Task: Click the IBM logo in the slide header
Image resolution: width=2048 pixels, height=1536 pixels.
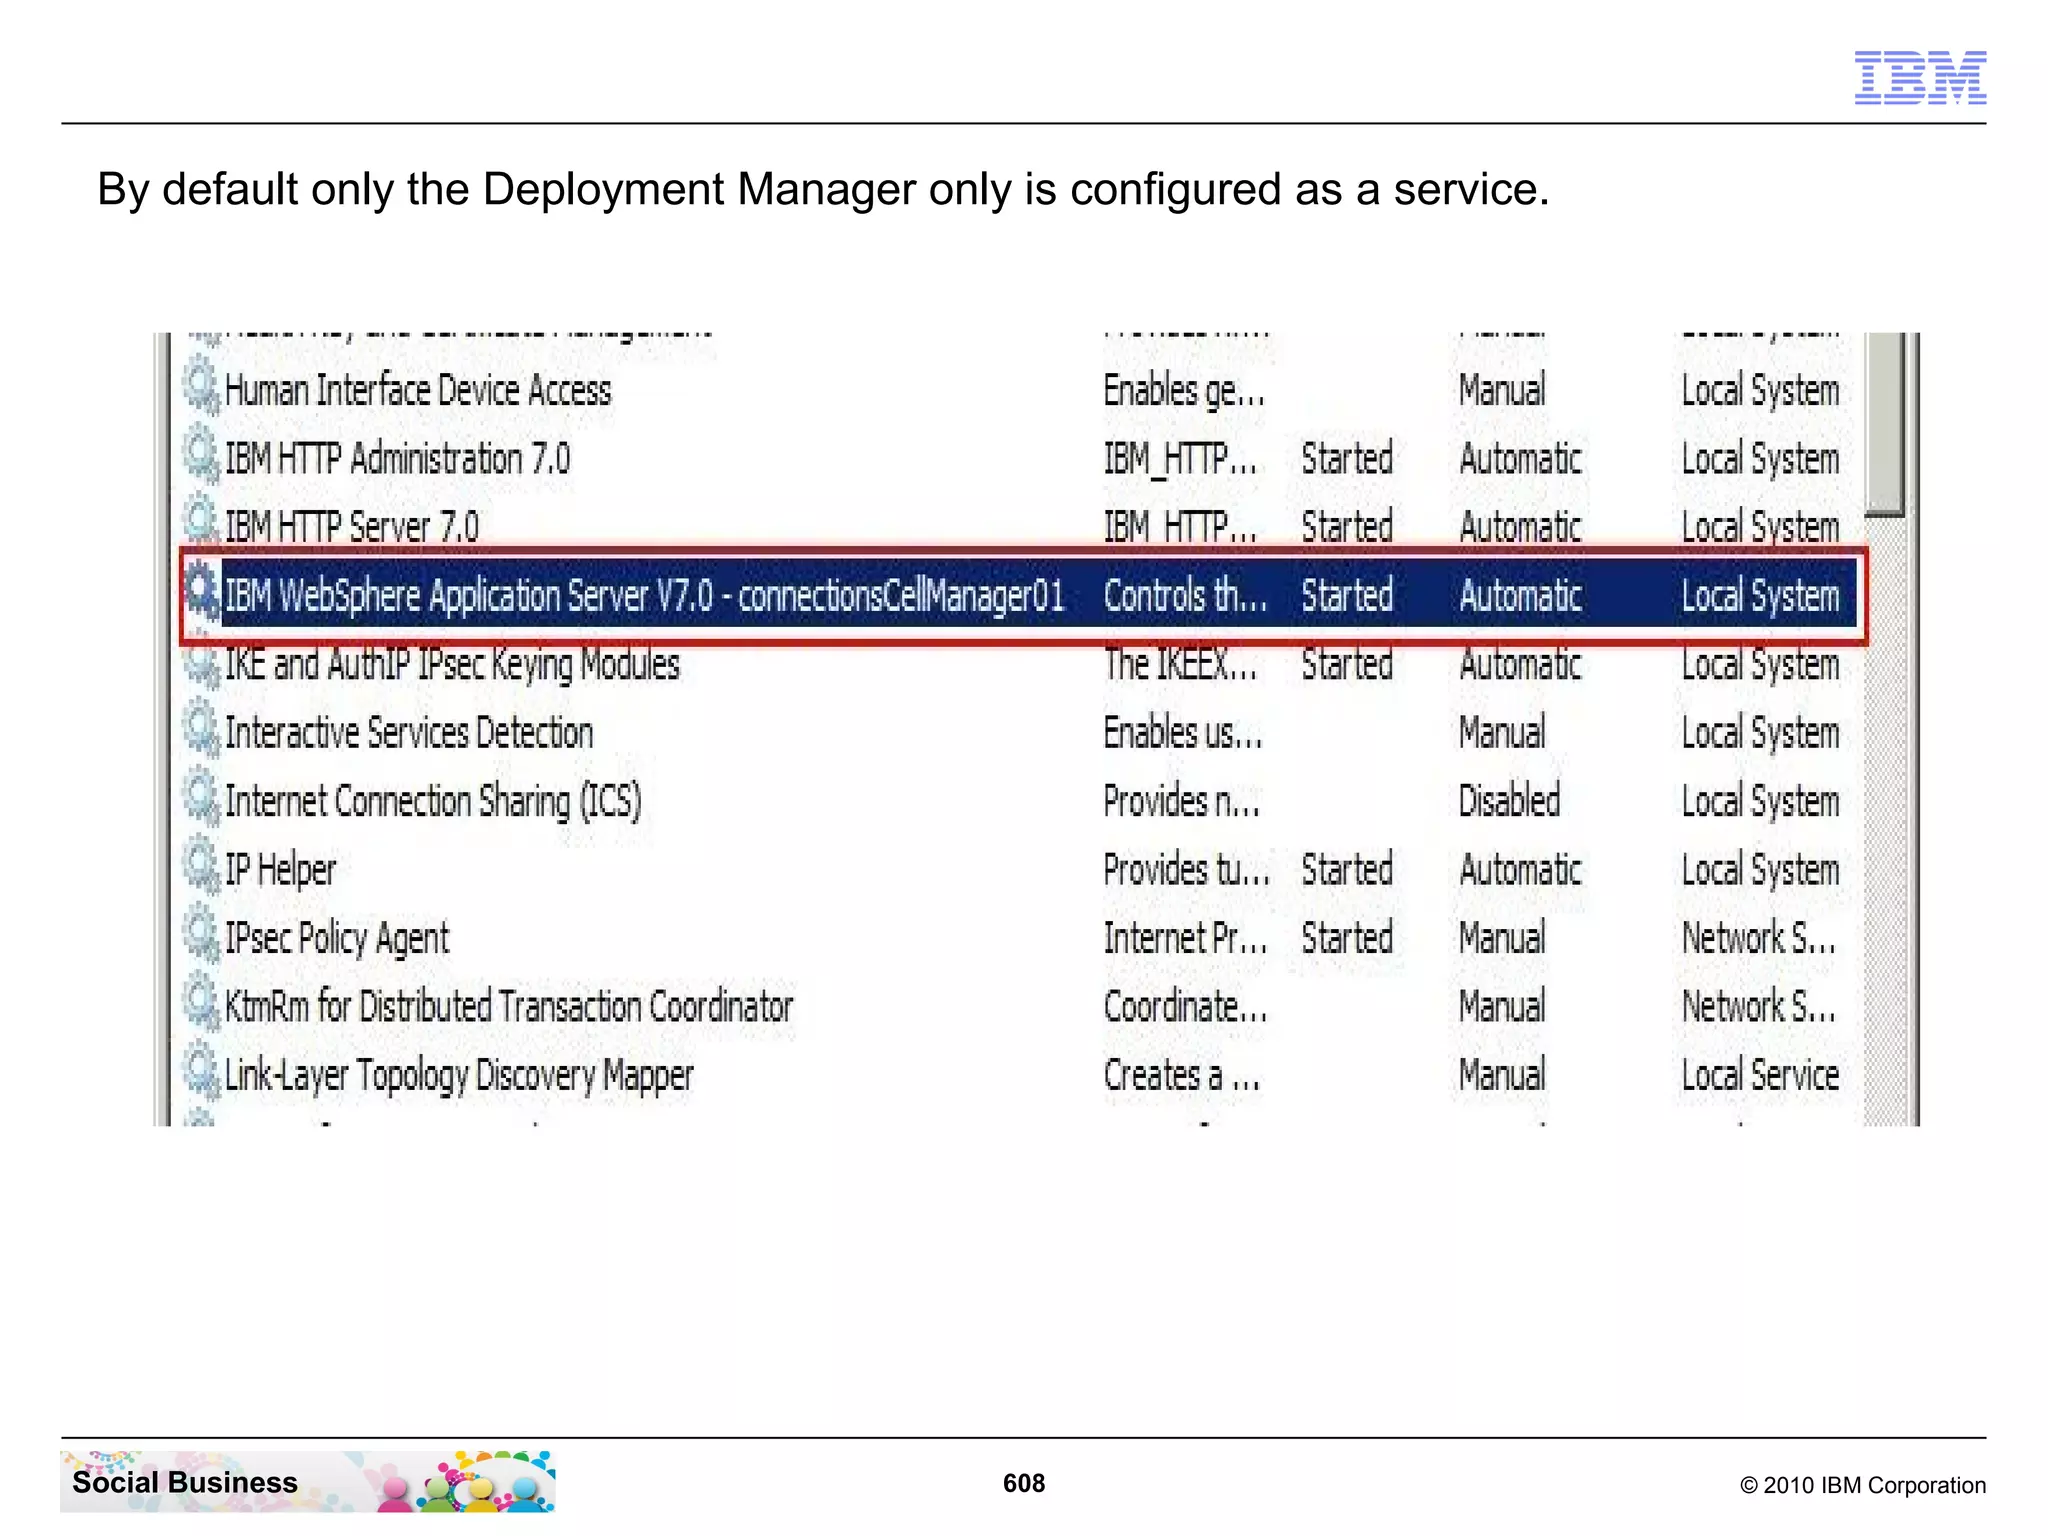Action: tap(1920, 77)
